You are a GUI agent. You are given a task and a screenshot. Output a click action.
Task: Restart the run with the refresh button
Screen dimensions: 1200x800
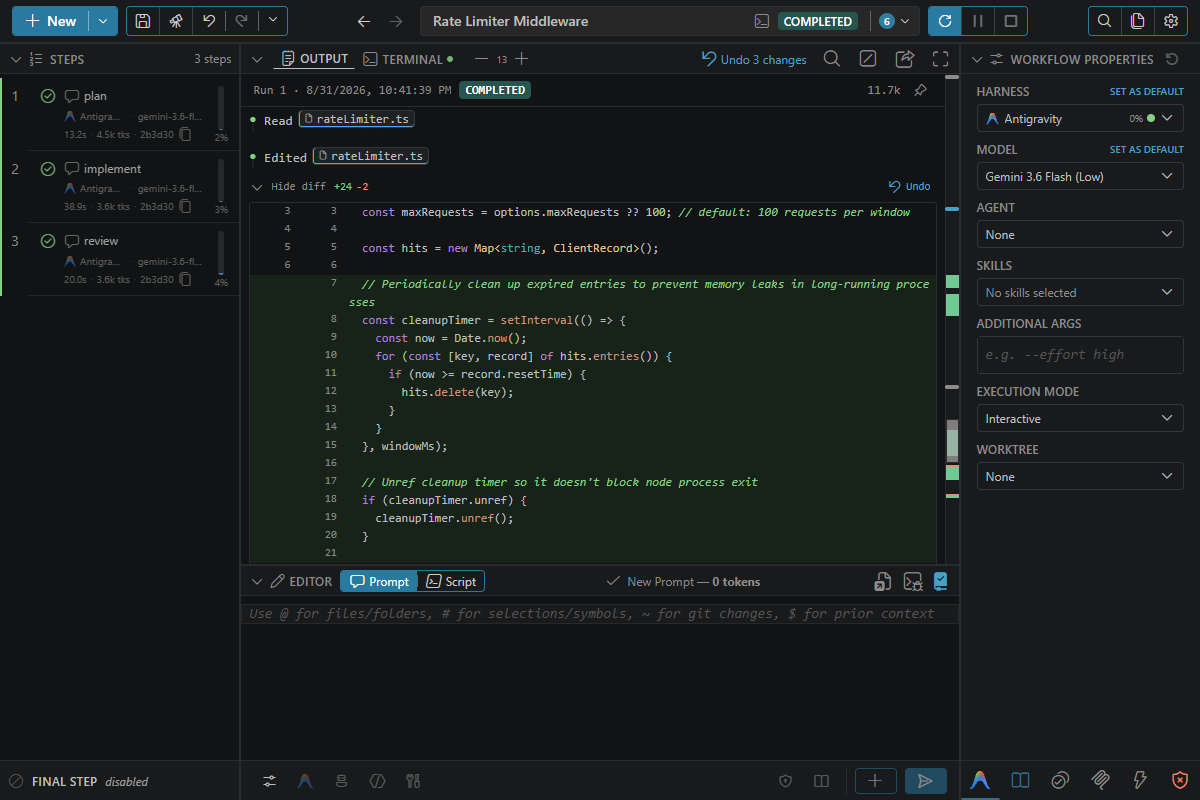(x=945, y=21)
